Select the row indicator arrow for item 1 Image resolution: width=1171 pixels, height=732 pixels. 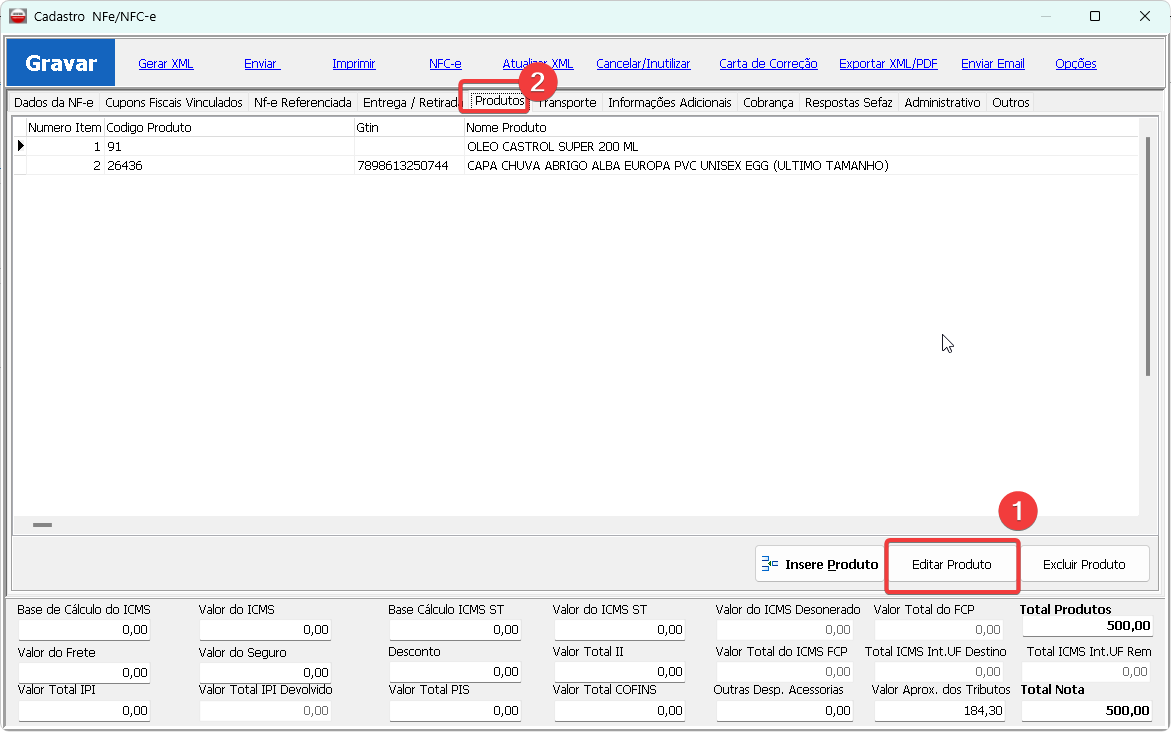click(x=20, y=146)
